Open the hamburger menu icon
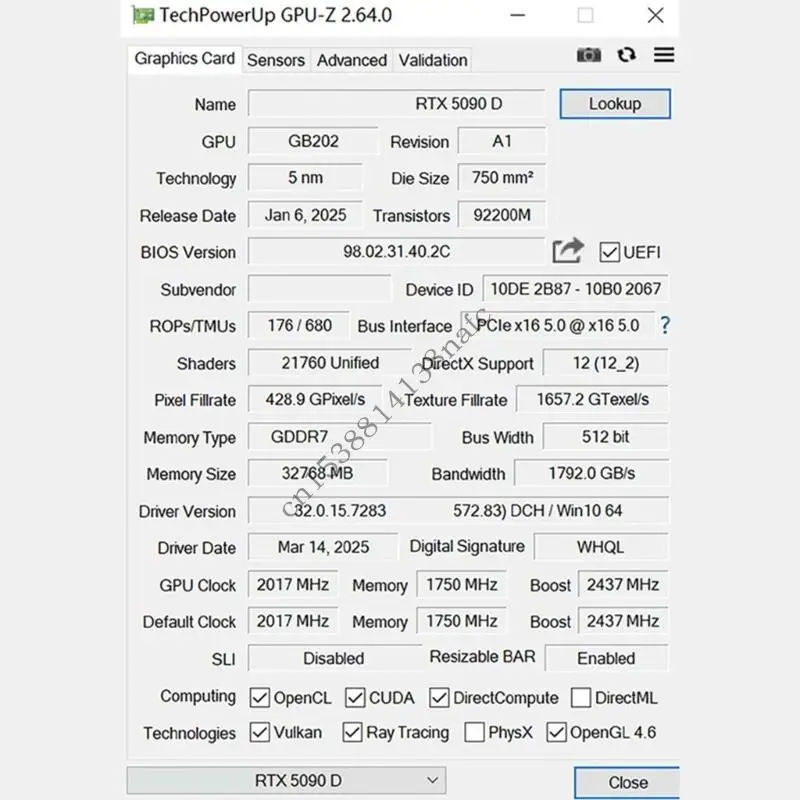 [x=664, y=55]
